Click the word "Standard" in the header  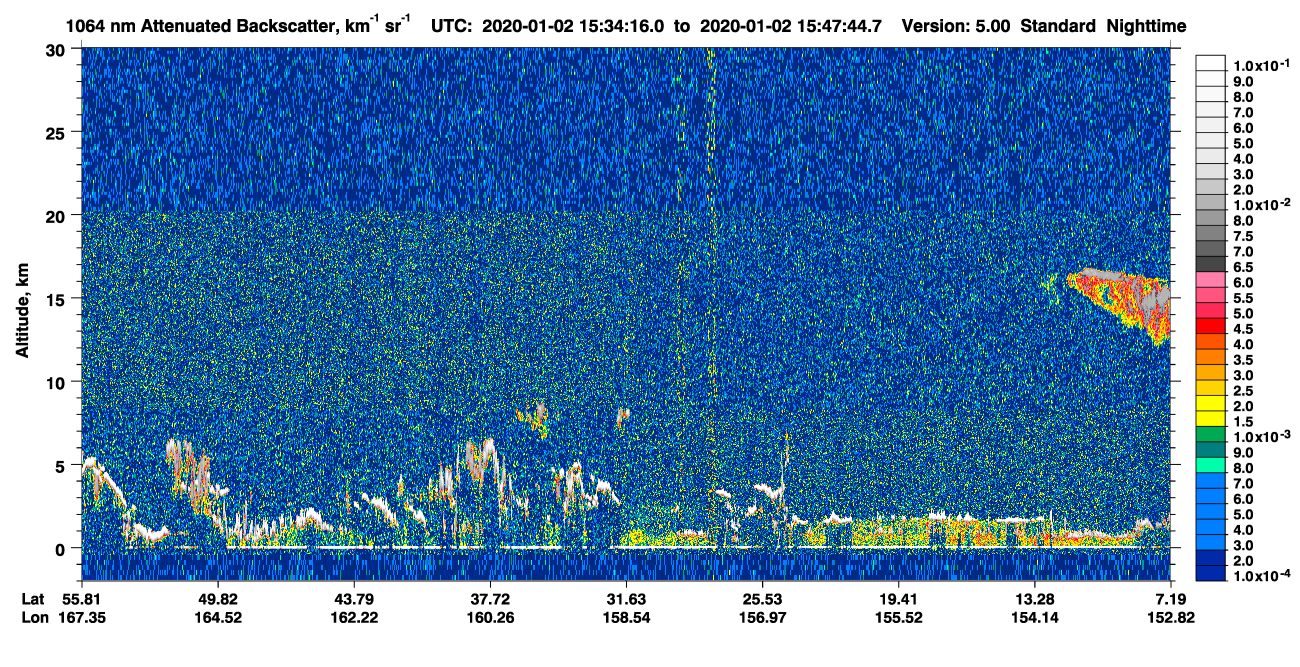click(x=1059, y=25)
